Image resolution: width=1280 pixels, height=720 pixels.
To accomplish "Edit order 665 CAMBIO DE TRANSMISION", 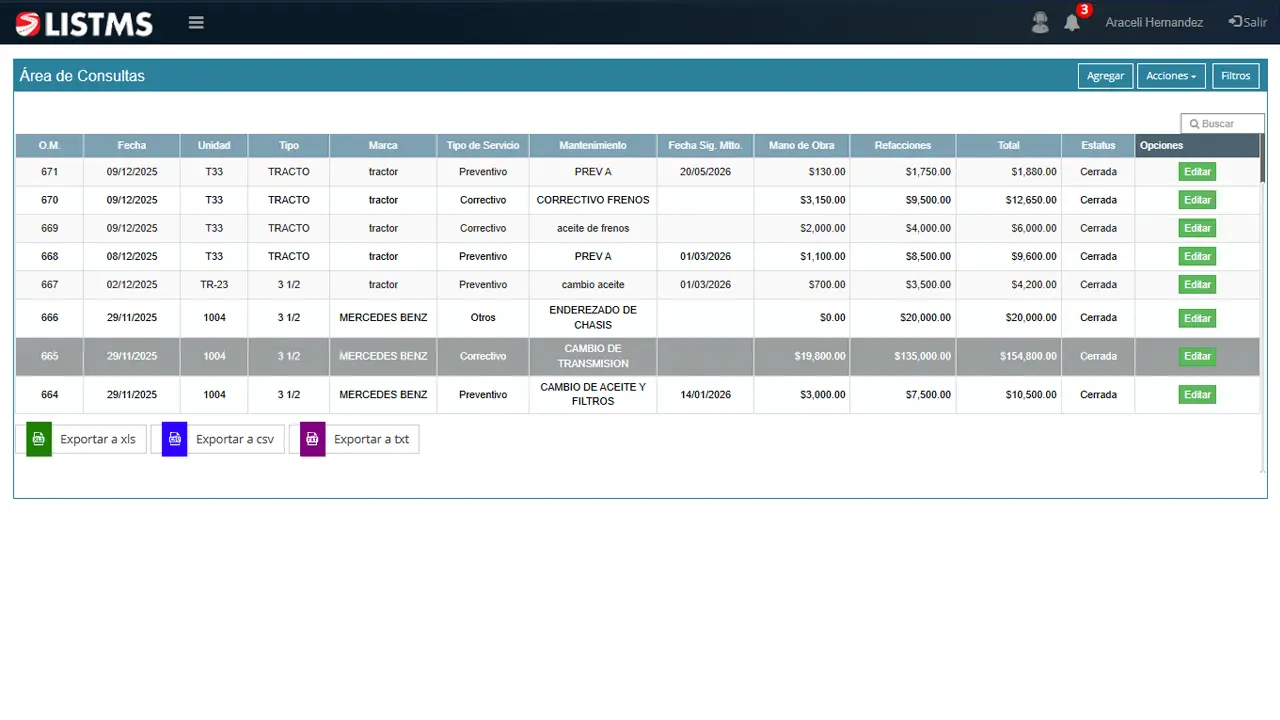I will [x=1197, y=356].
